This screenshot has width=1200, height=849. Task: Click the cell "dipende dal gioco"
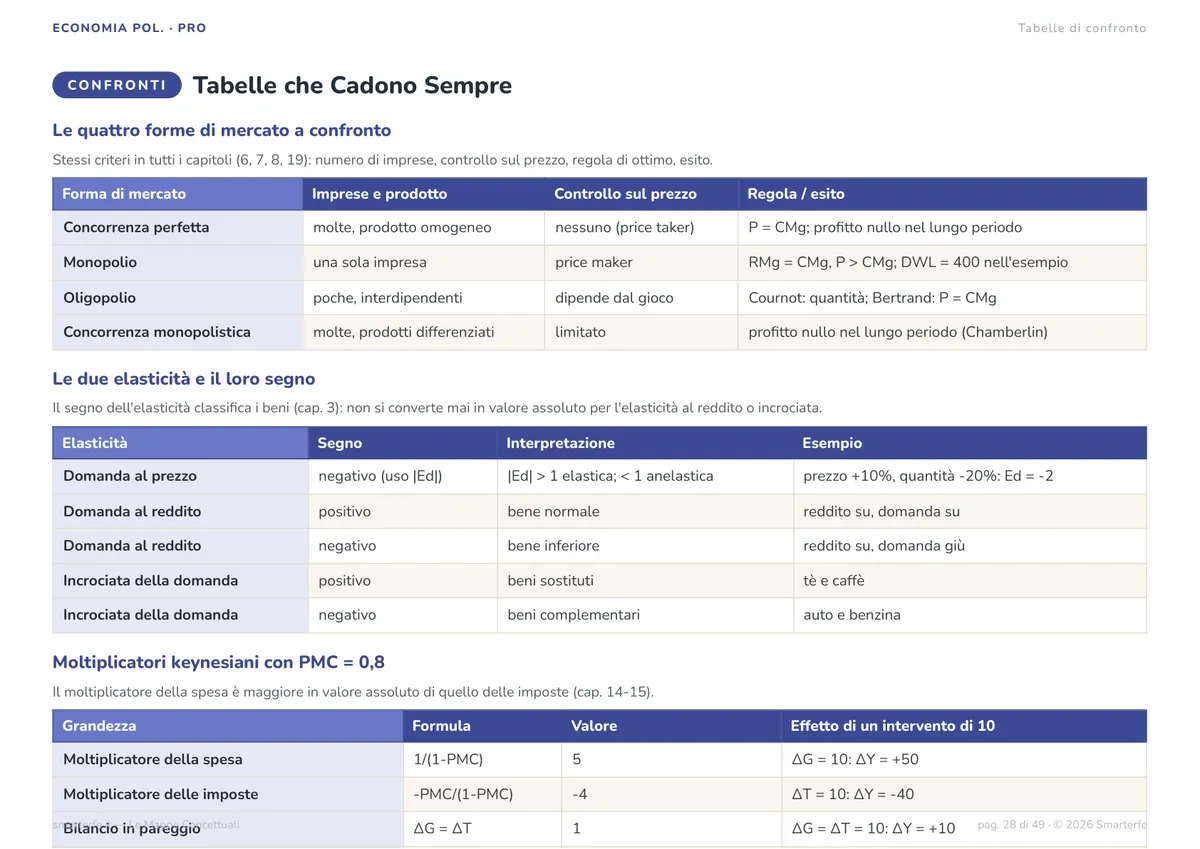[641, 297]
